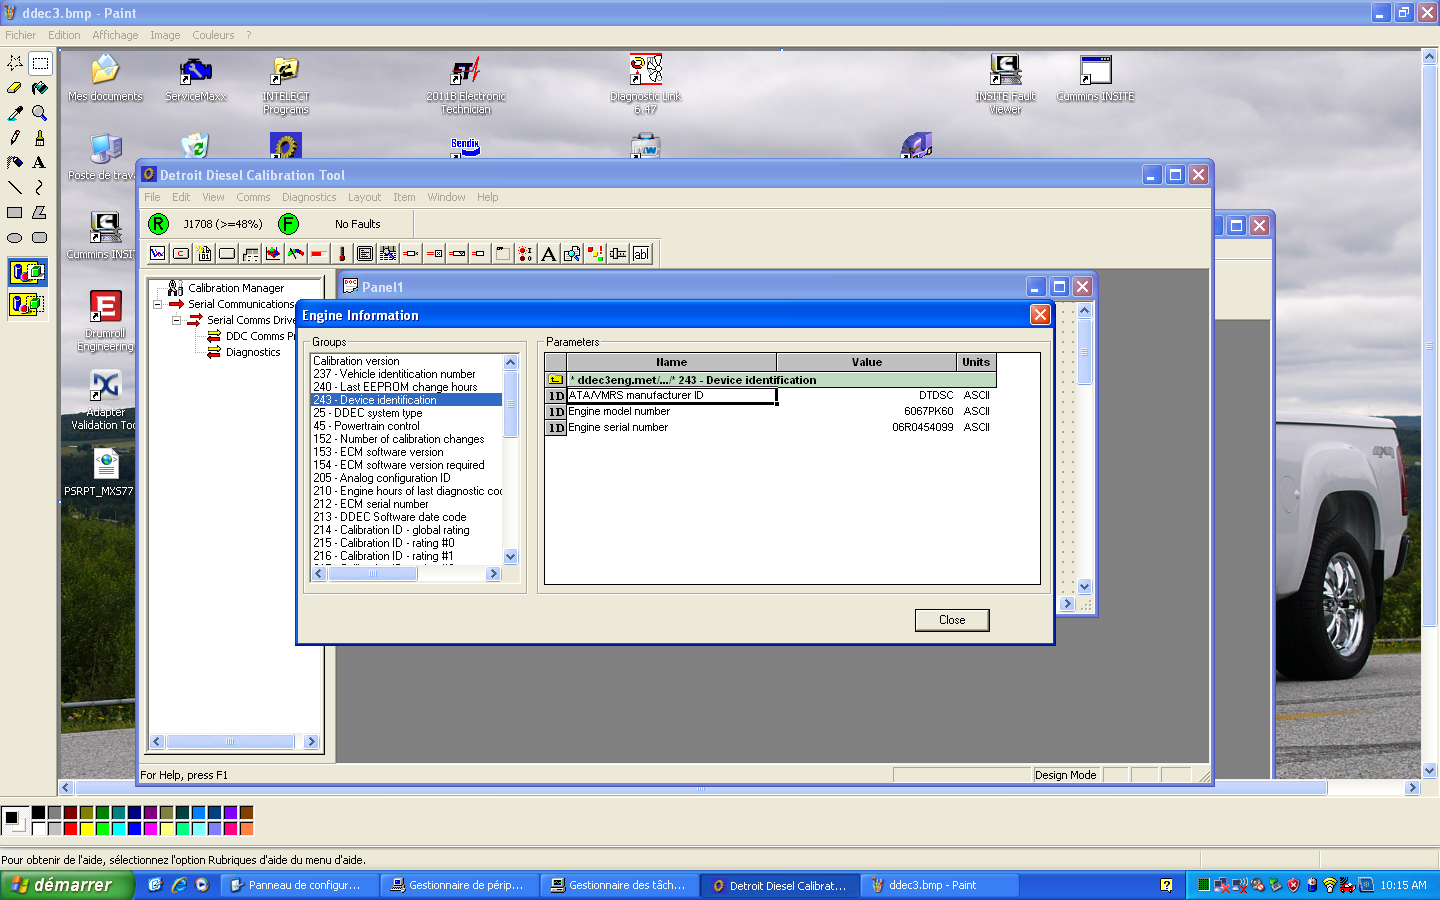Click the green F No Faults indicator
1440x900 pixels.
tap(288, 224)
